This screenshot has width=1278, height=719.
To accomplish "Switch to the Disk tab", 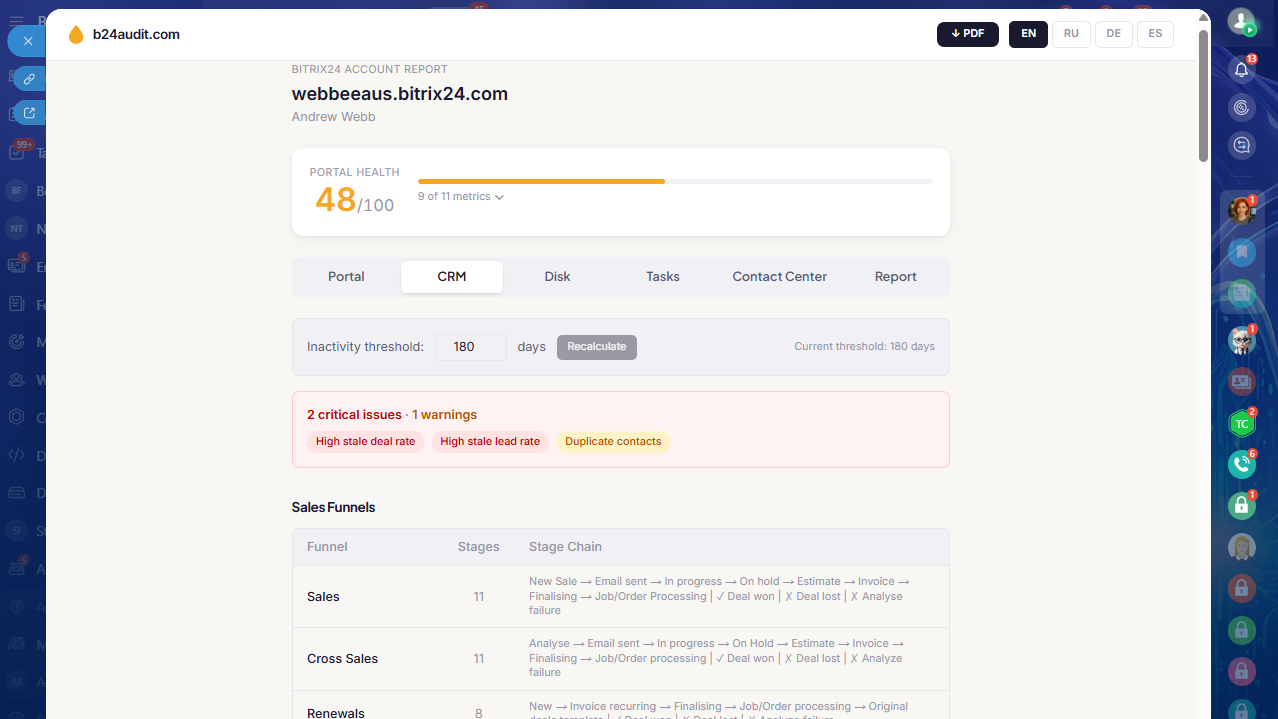I will coord(557,277).
